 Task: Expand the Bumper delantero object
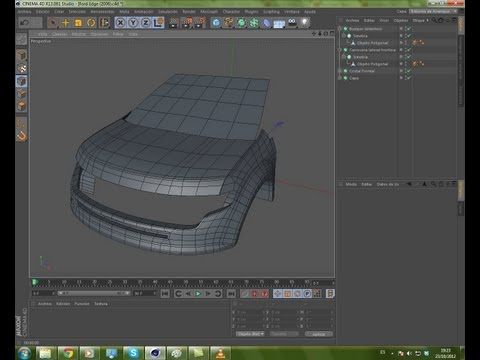coord(340,29)
